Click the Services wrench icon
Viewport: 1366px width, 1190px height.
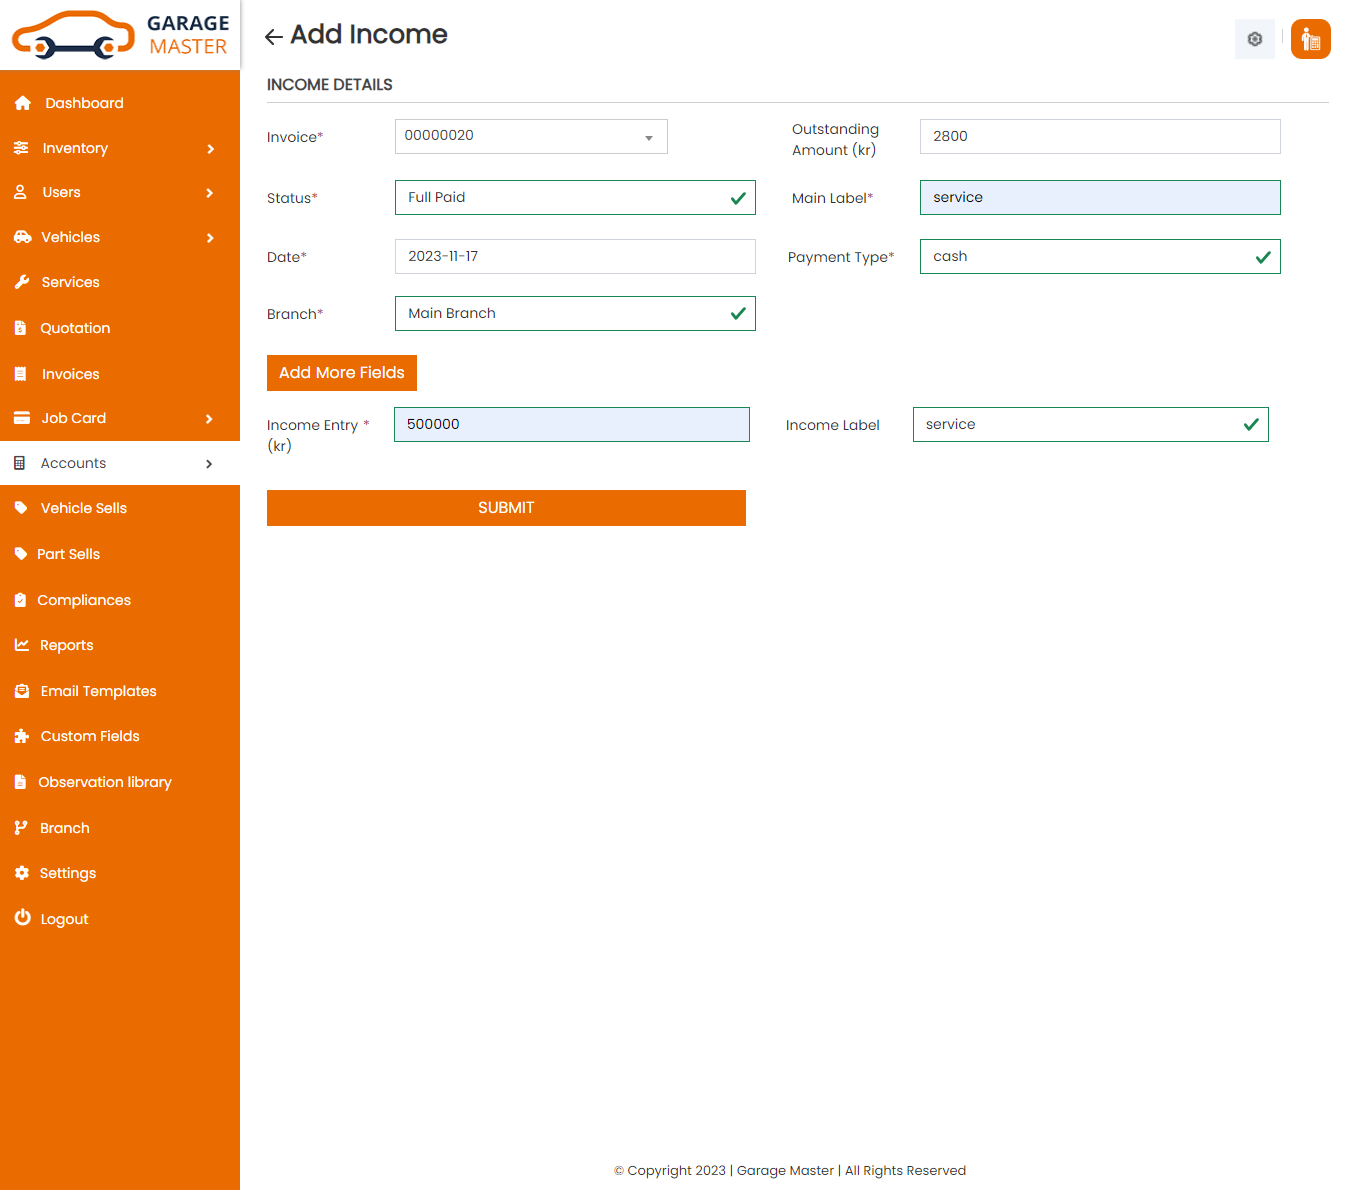pyautogui.click(x=22, y=282)
